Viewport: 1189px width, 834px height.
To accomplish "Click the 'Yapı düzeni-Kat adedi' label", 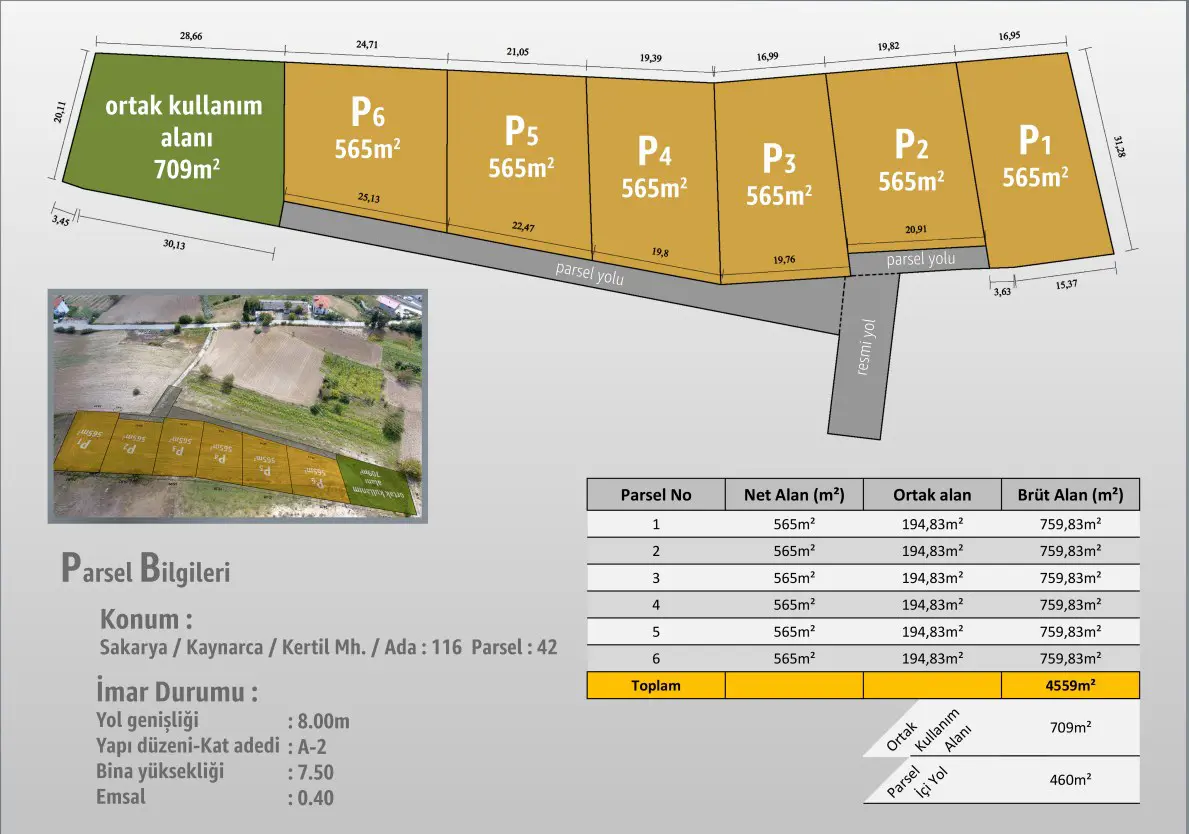I will 188,746.
